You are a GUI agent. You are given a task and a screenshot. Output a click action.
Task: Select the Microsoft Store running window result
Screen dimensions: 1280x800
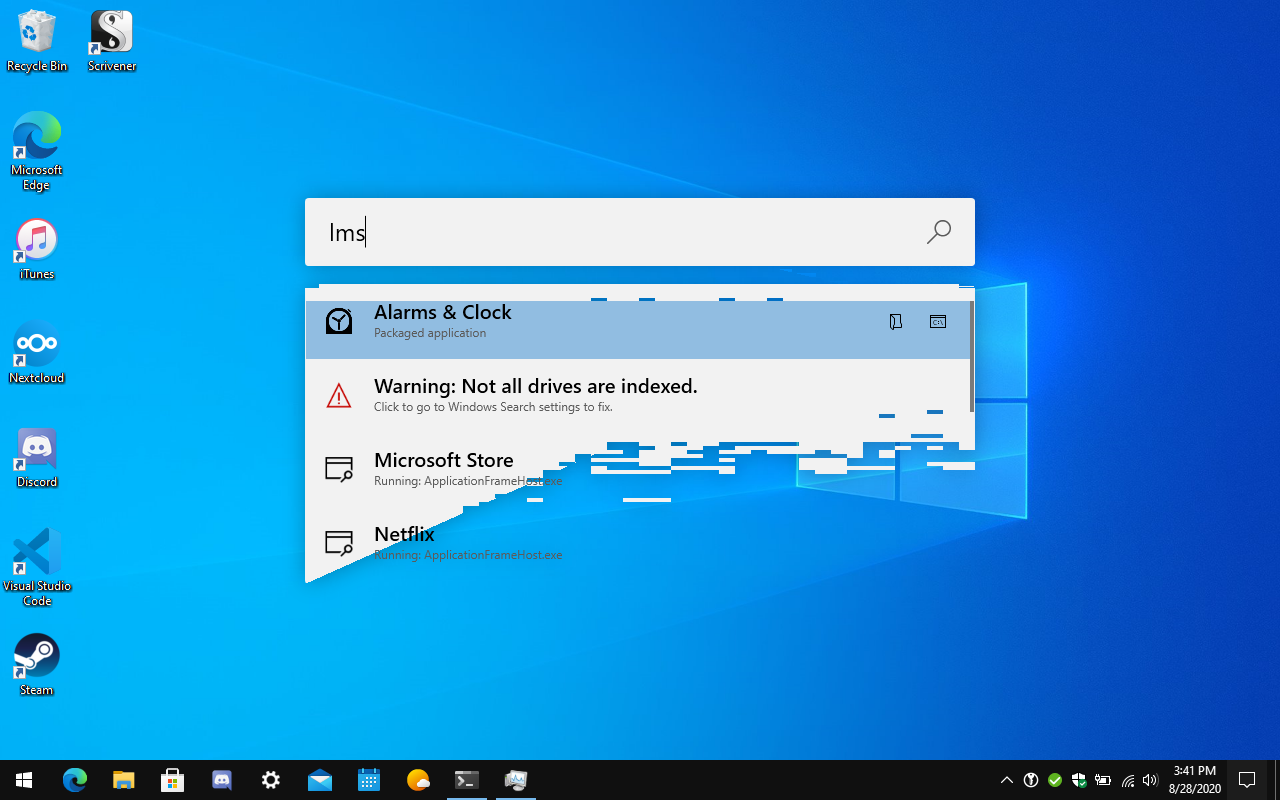[638, 470]
